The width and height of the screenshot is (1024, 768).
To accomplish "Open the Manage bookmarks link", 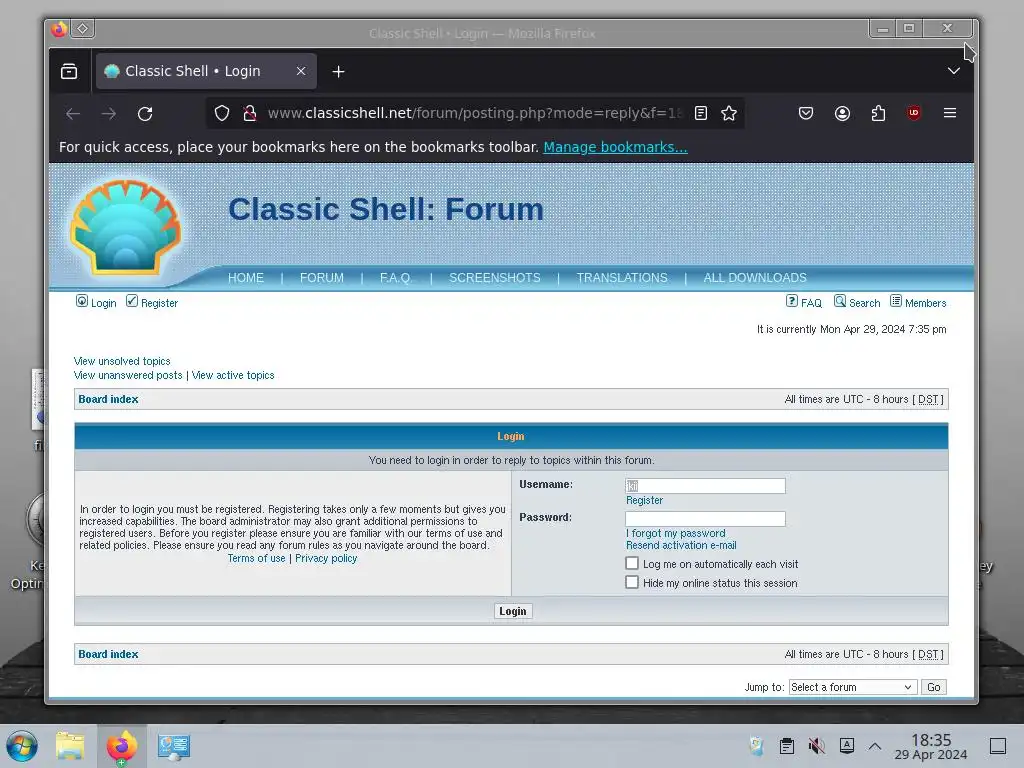I will tap(615, 147).
